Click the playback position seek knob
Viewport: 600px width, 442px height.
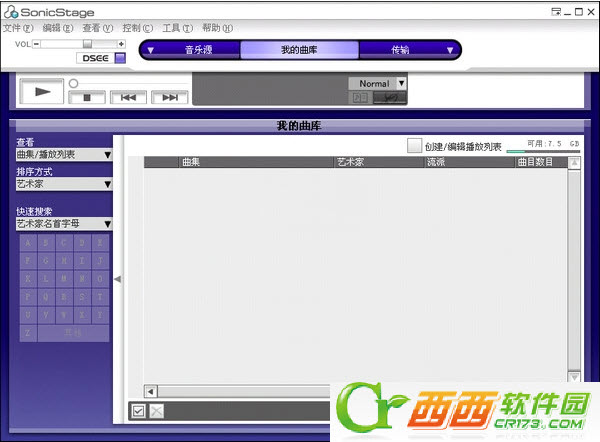tap(73, 83)
